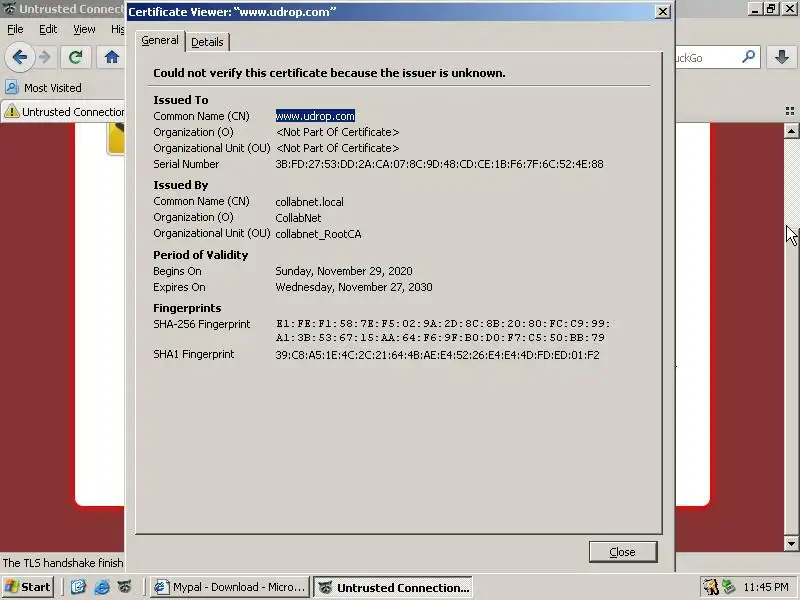The width and height of the screenshot is (800, 600).
Task: Select Untrusted Connection taskbar button
Action: click(x=393, y=587)
